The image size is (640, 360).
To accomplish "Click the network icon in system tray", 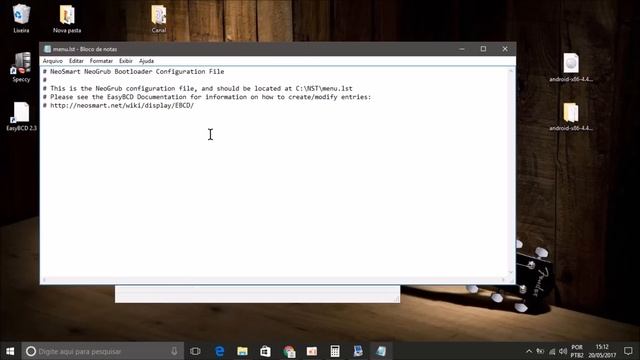I will click(552, 351).
